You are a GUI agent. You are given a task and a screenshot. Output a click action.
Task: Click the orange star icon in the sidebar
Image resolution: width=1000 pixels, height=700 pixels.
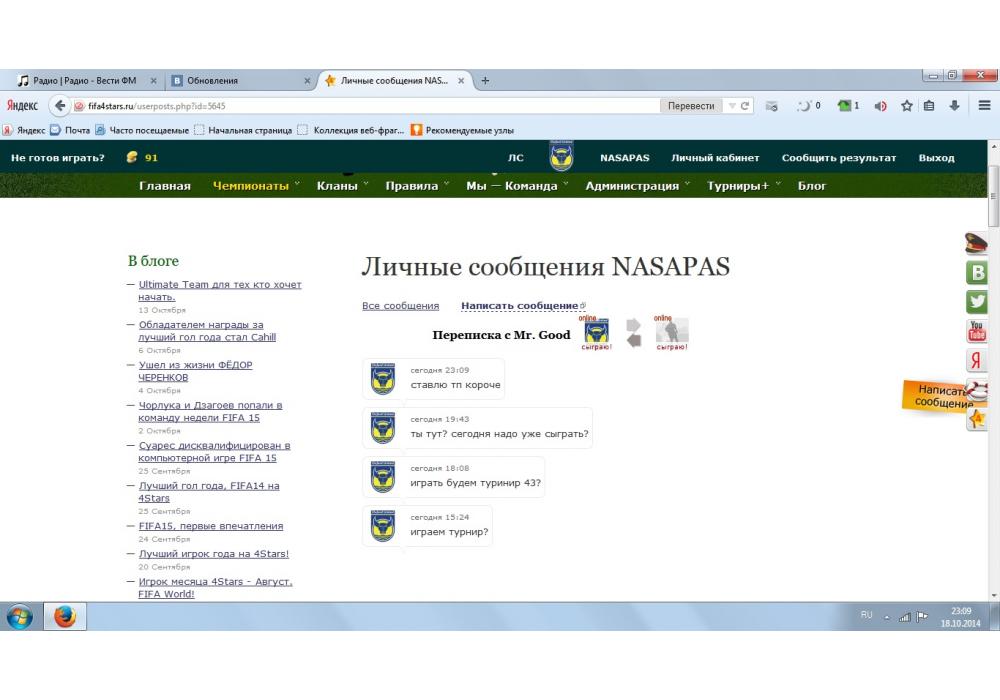(976, 419)
